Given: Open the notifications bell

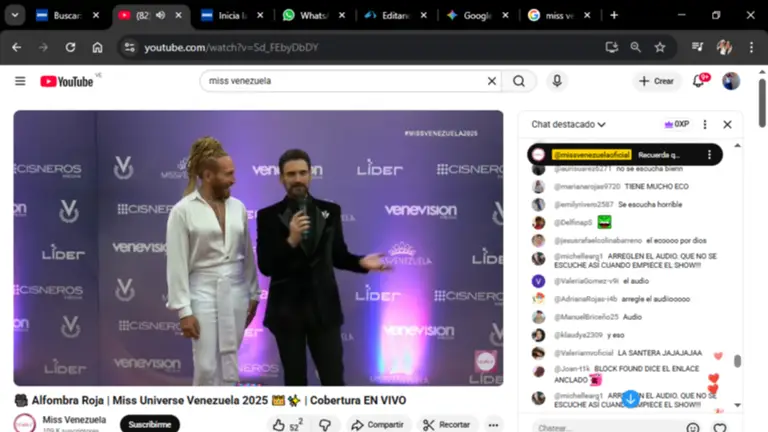Looking at the screenshot, I should coord(699,81).
